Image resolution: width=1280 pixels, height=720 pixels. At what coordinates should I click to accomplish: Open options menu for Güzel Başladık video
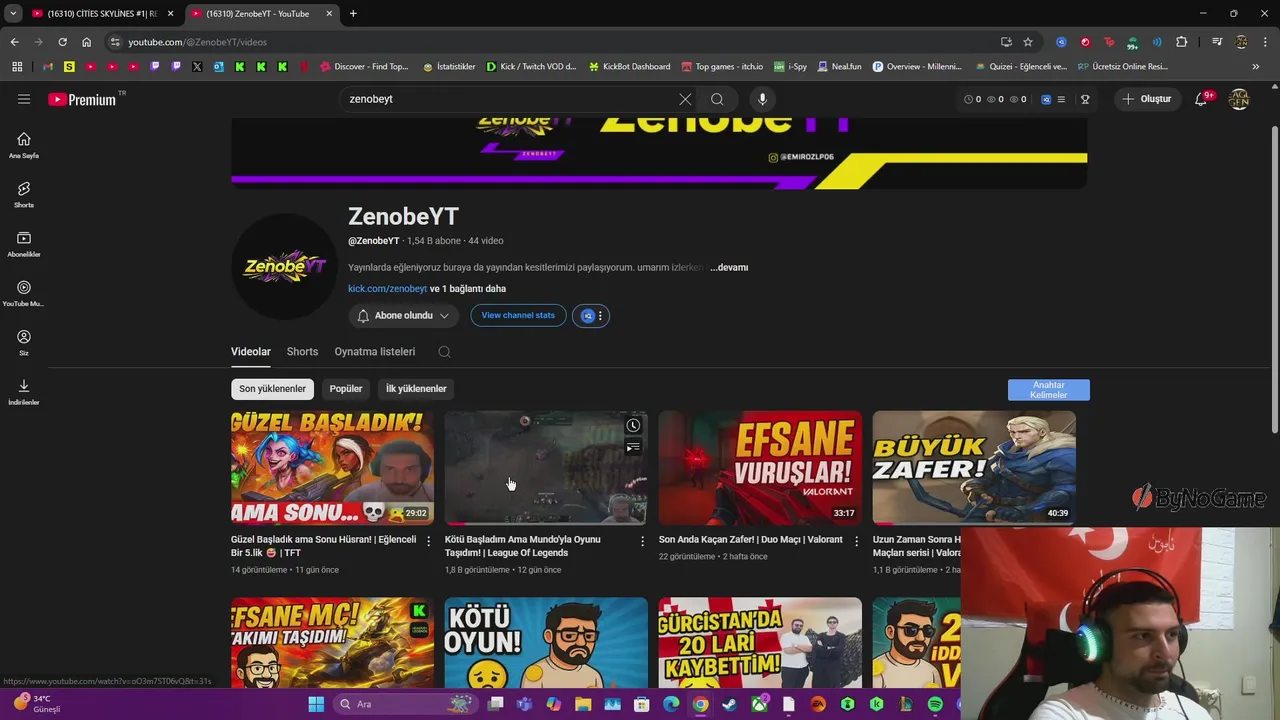(429, 541)
